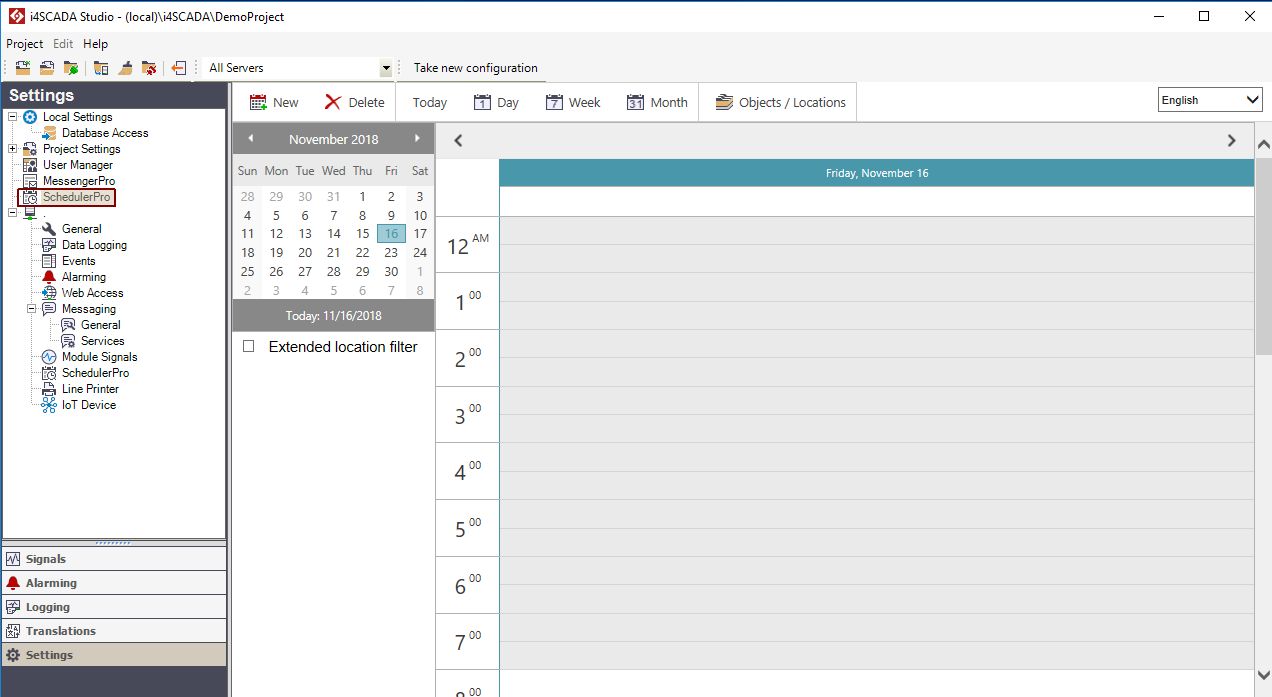This screenshot has height=697, width=1272.
Task: Click the Module Signals waveform icon
Action: (x=49, y=357)
